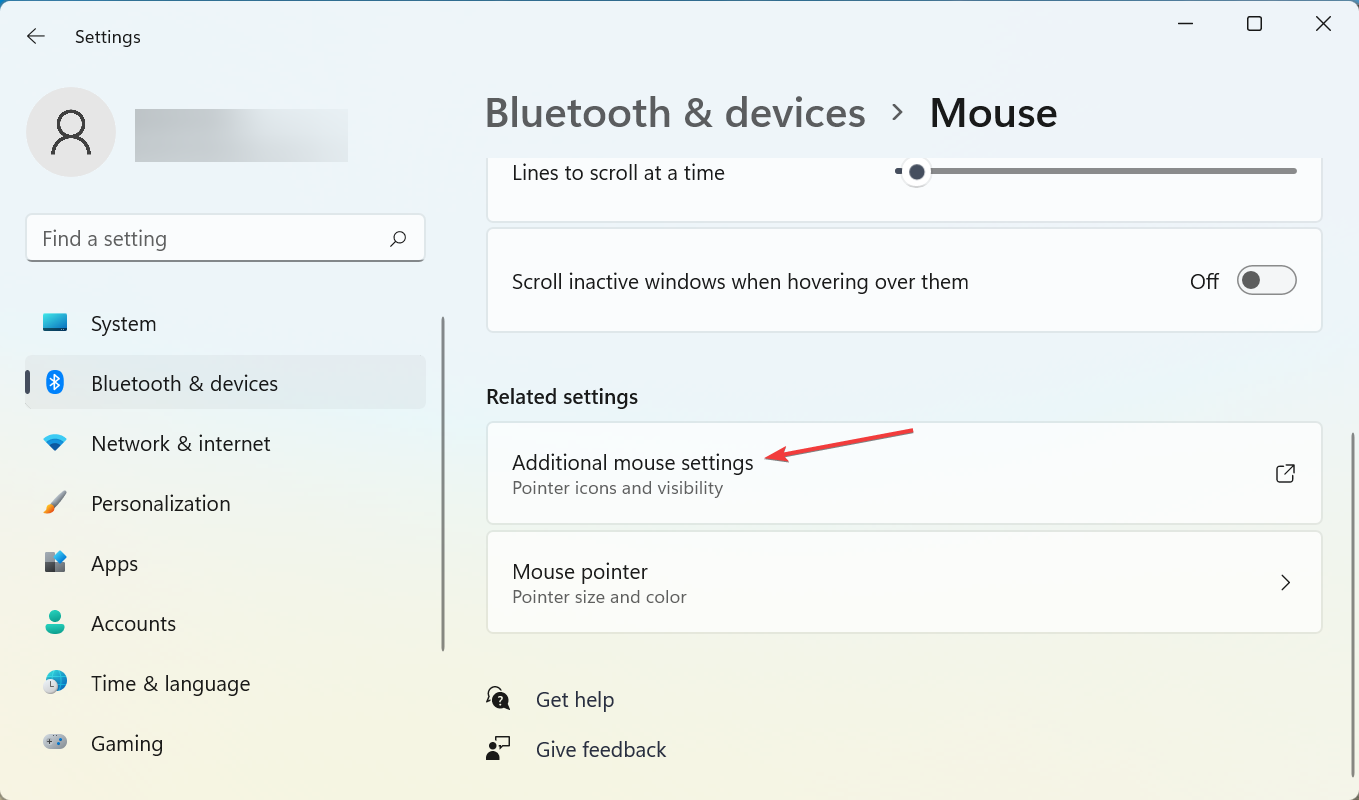Image resolution: width=1359 pixels, height=800 pixels.
Task: Click the Accounts person icon
Action: pos(55,623)
